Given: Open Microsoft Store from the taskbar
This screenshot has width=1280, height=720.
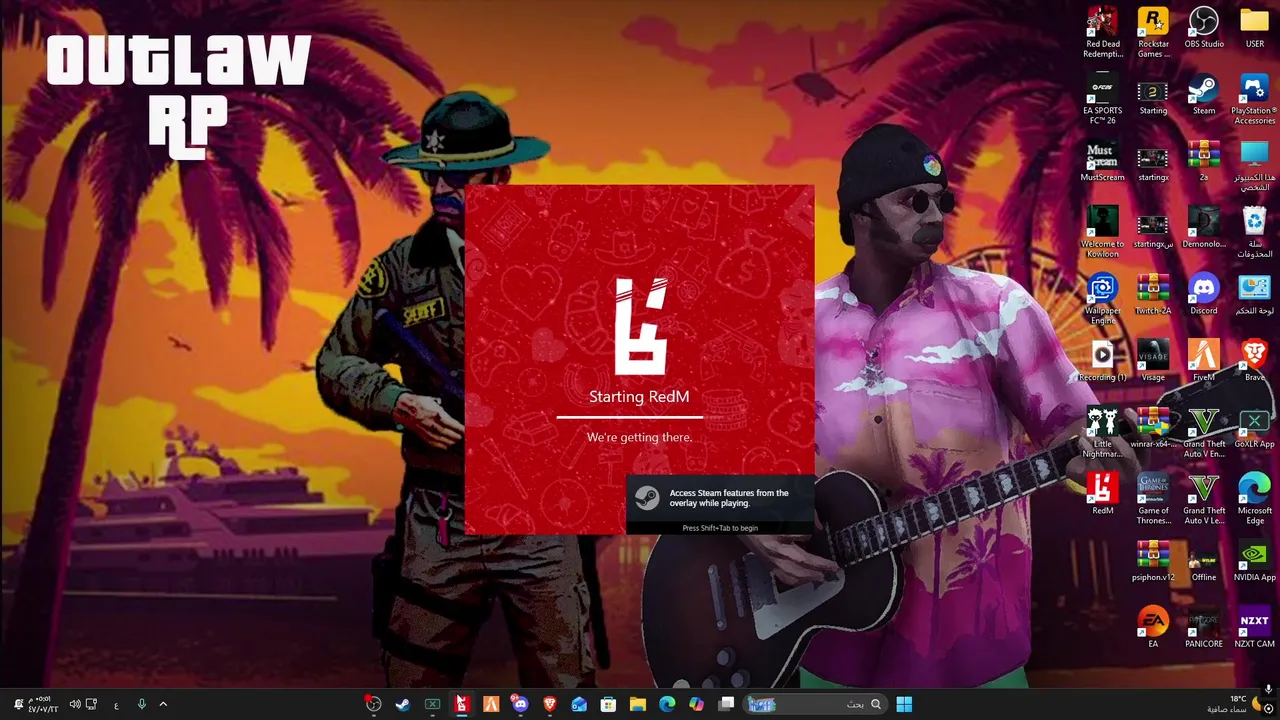Looking at the screenshot, I should 608,704.
